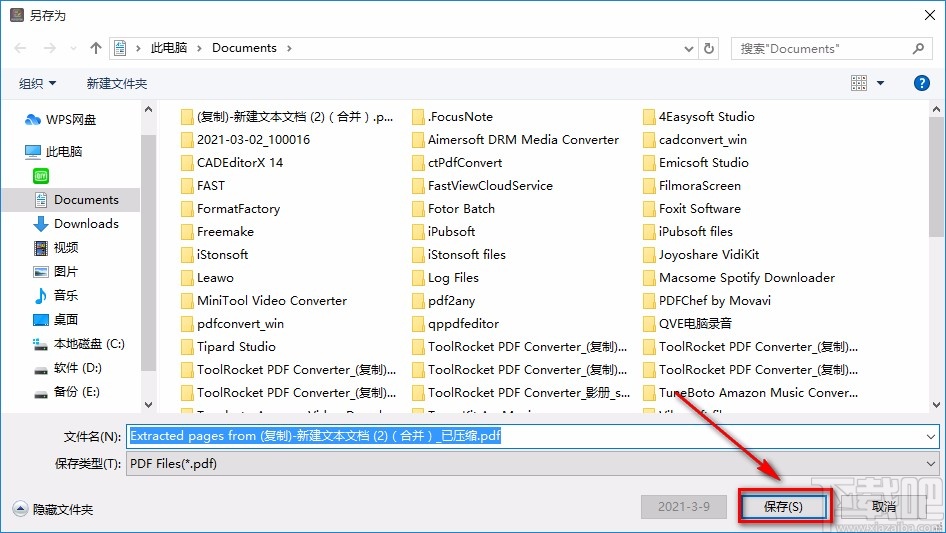Select the QVE电脑录音 folder
This screenshot has height=533, width=946.
point(688,324)
